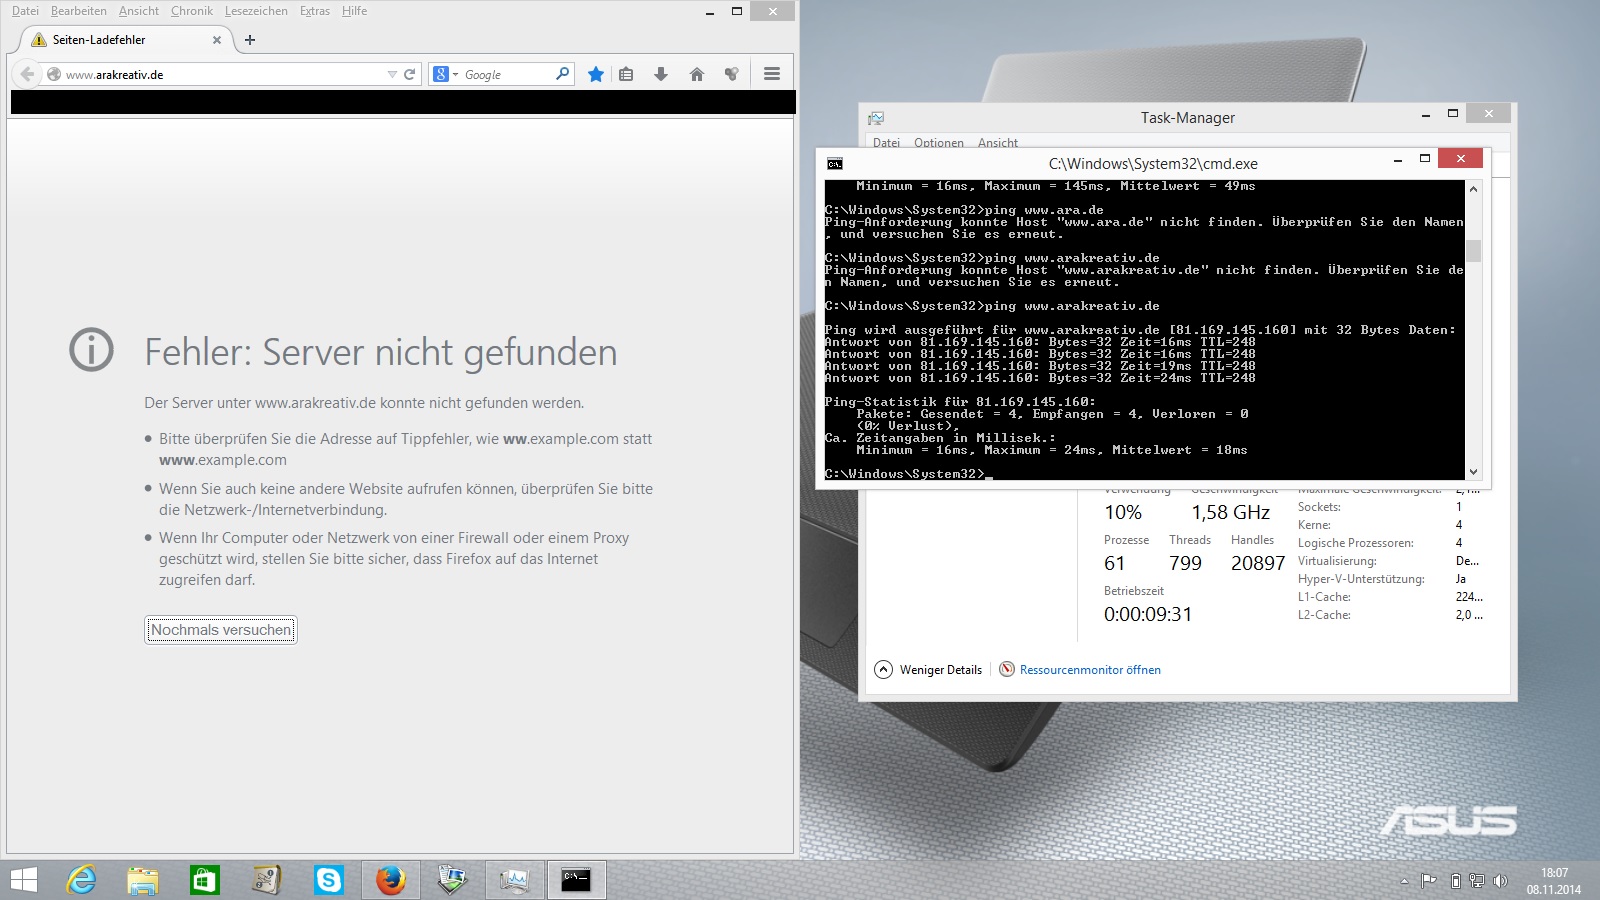Open the Windows Store taskbar icon
1600x900 pixels.
(205, 880)
